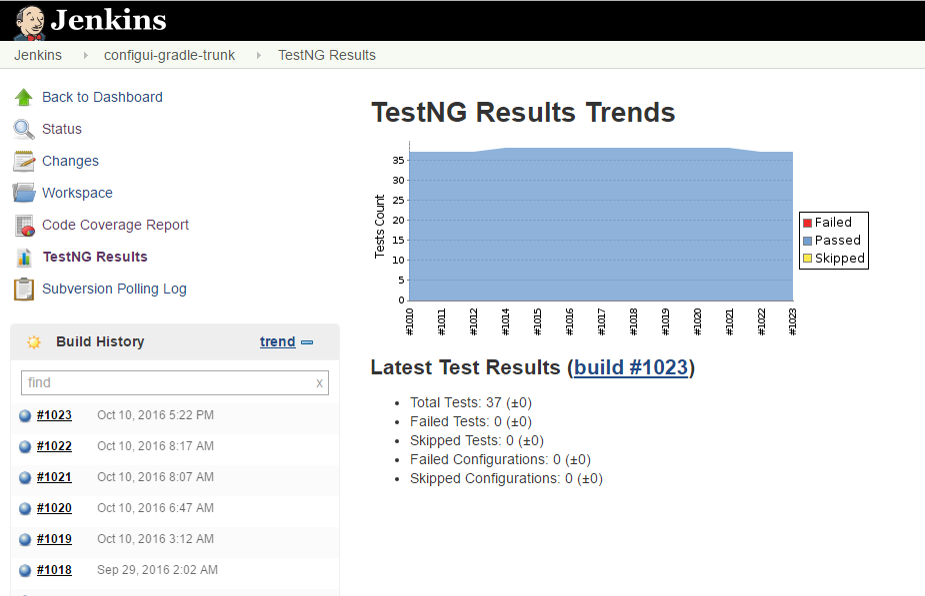The image size is (925, 596).
Task: Click timestamp Oct 10, 2016 8:17 AM
Action: 155,446
